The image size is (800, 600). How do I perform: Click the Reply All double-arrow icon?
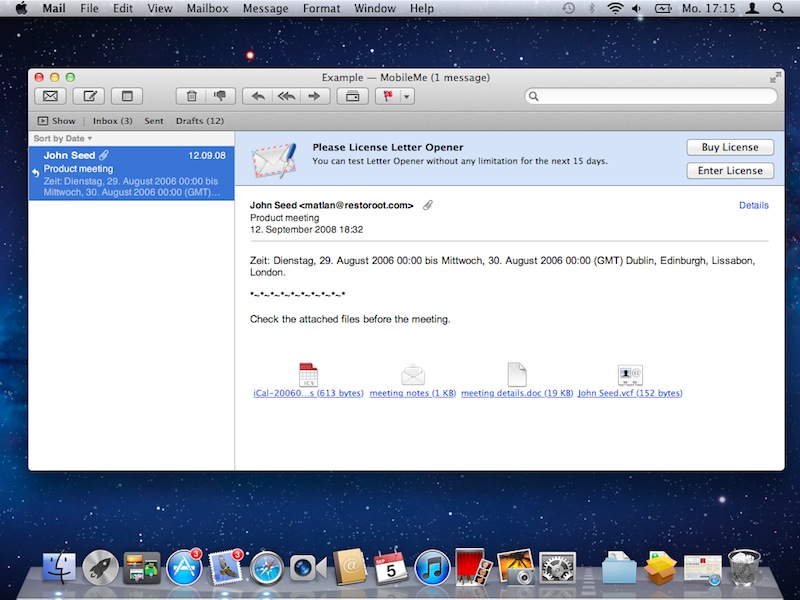(x=286, y=96)
